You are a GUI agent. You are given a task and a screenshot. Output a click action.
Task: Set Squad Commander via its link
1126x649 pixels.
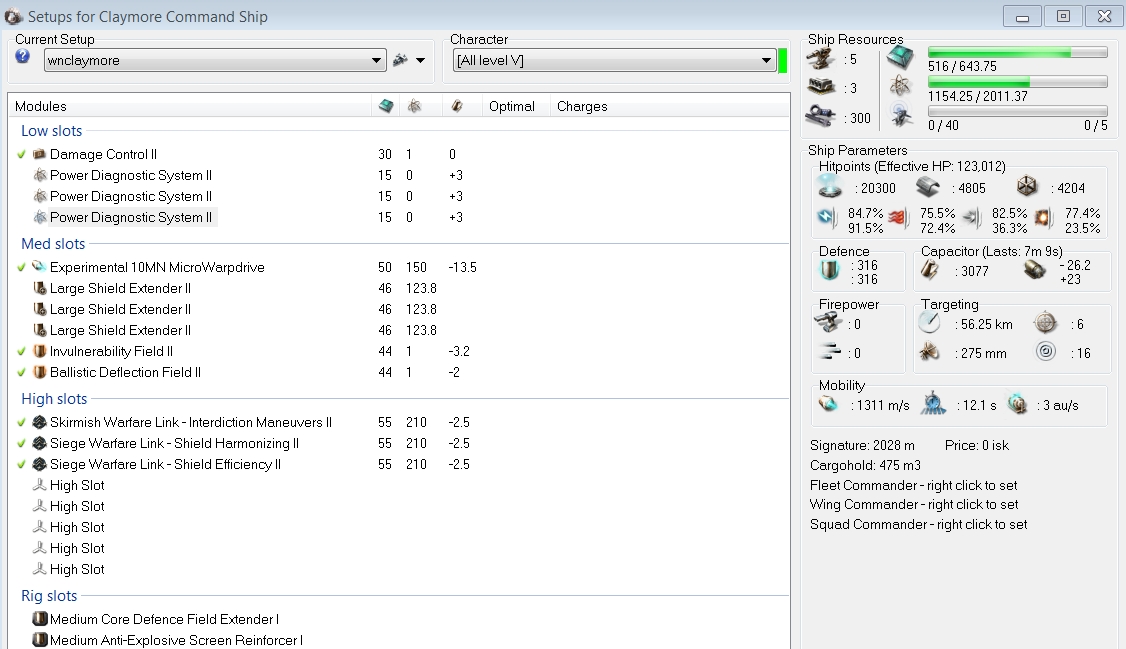pyautogui.click(x=918, y=525)
